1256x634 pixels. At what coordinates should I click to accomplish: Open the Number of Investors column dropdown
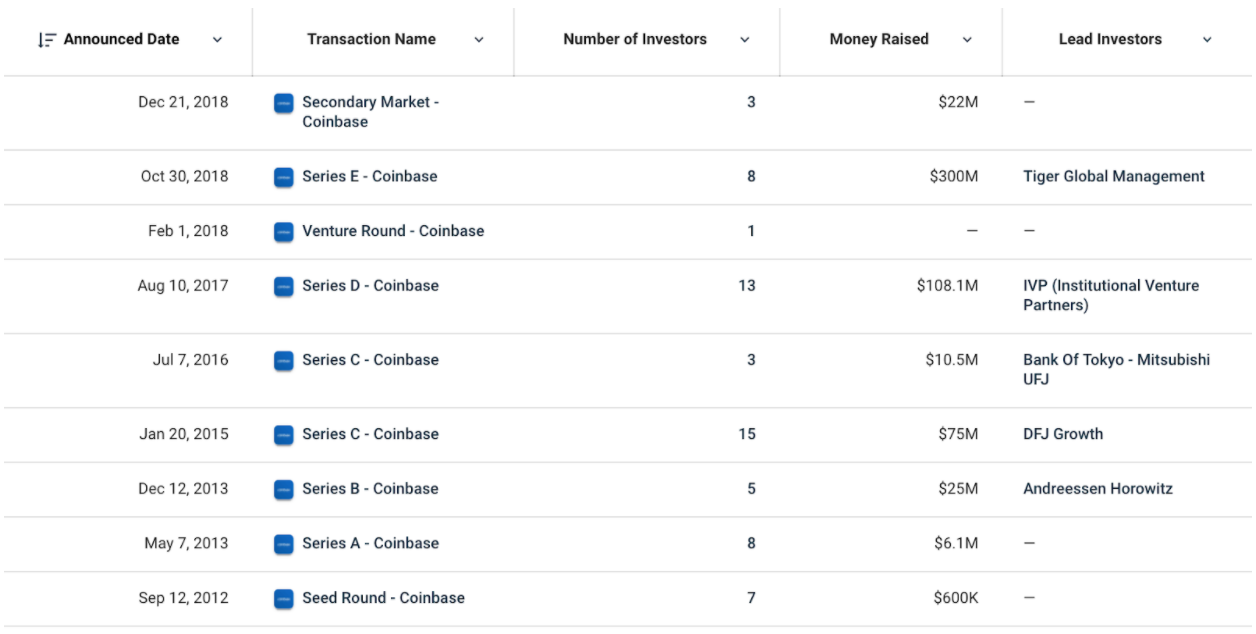pos(744,40)
